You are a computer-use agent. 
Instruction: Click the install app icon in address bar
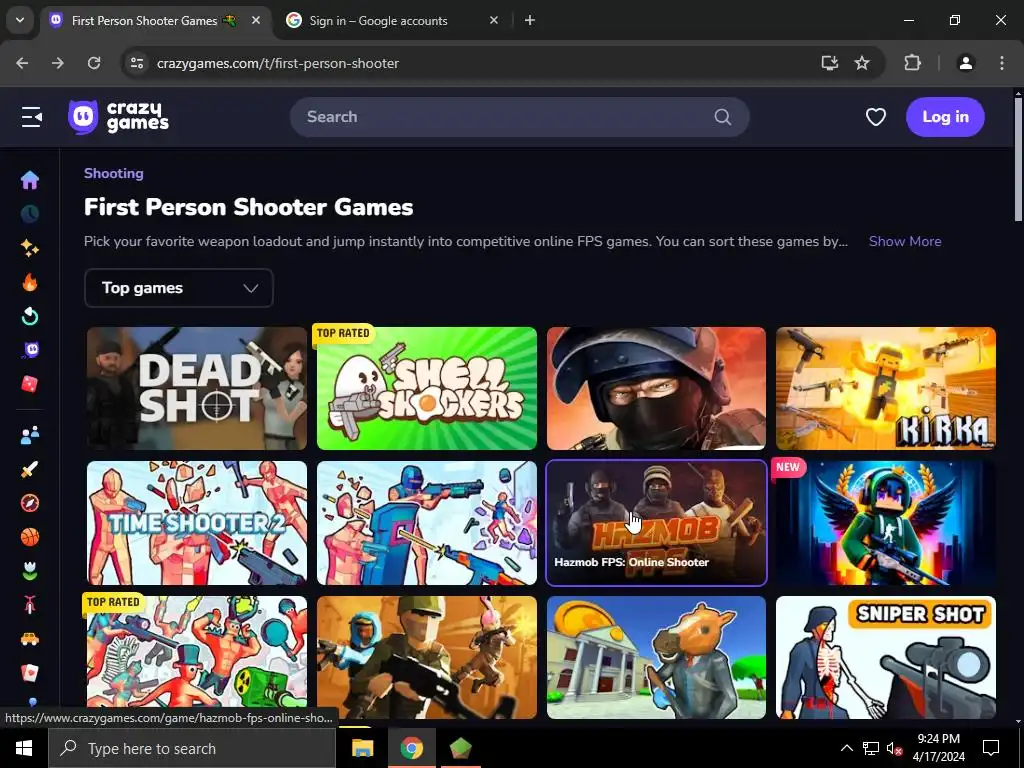(829, 63)
